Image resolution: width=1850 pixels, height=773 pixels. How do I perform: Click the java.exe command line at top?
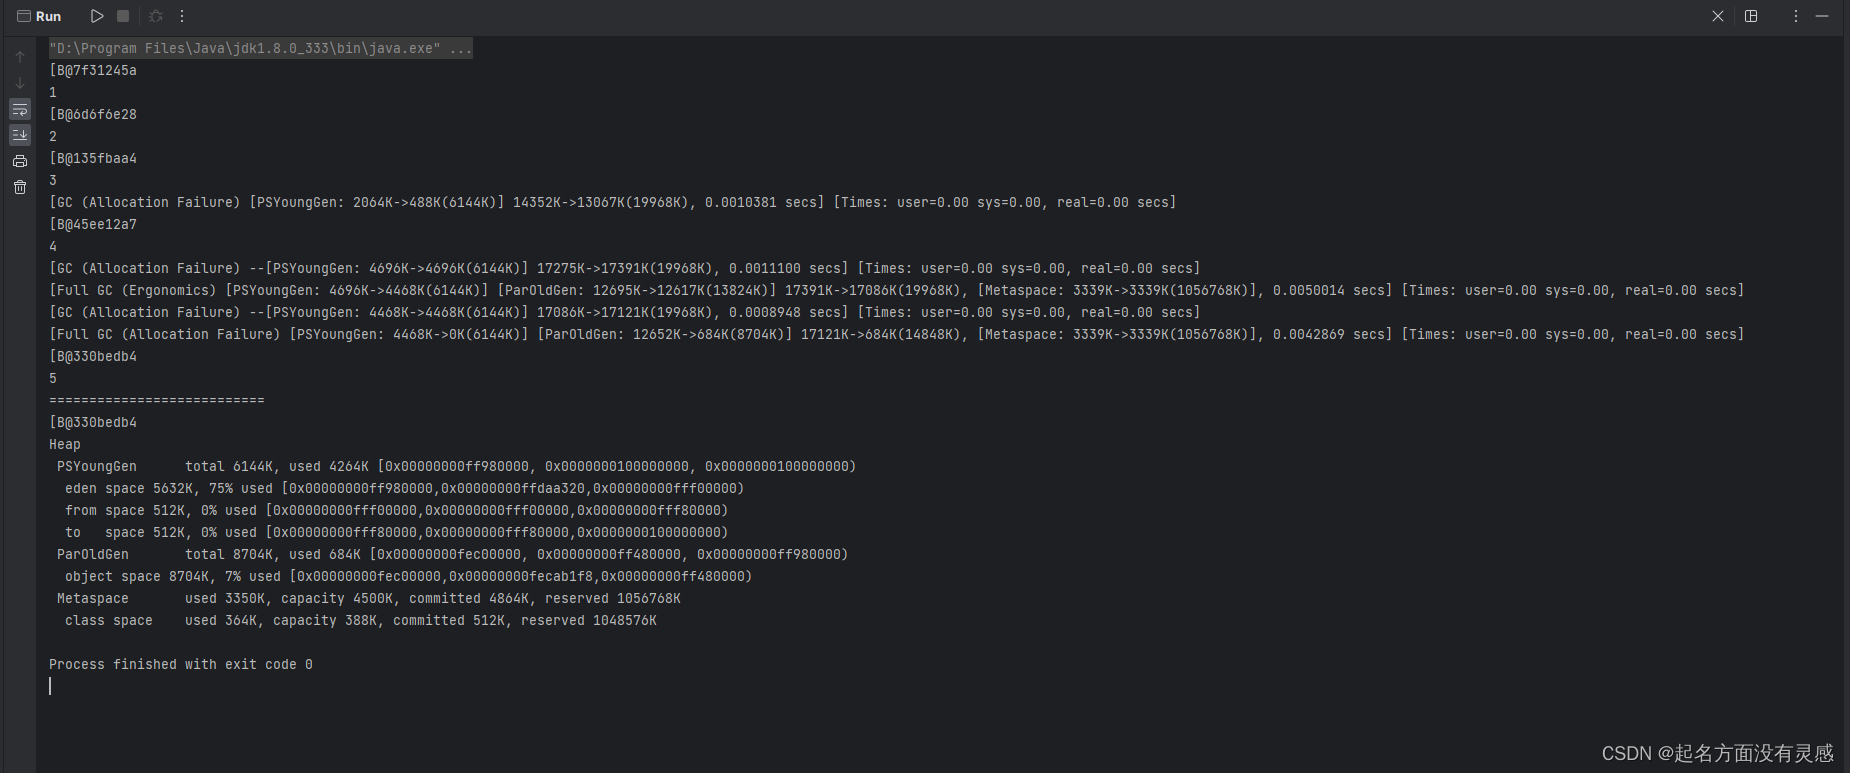coord(261,48)
